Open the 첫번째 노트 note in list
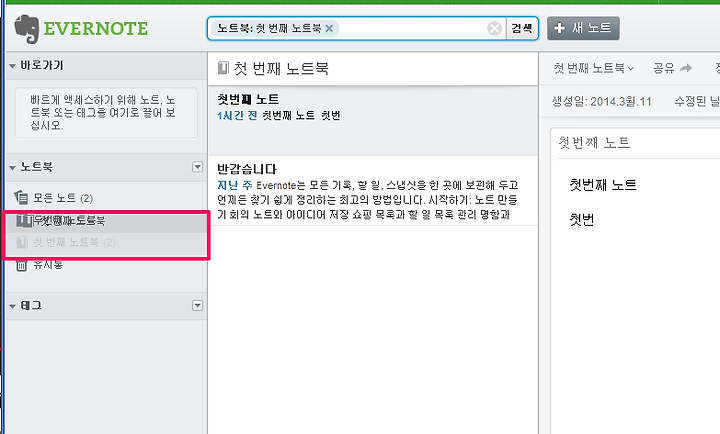720x434 pixels. tap(373, 121)
